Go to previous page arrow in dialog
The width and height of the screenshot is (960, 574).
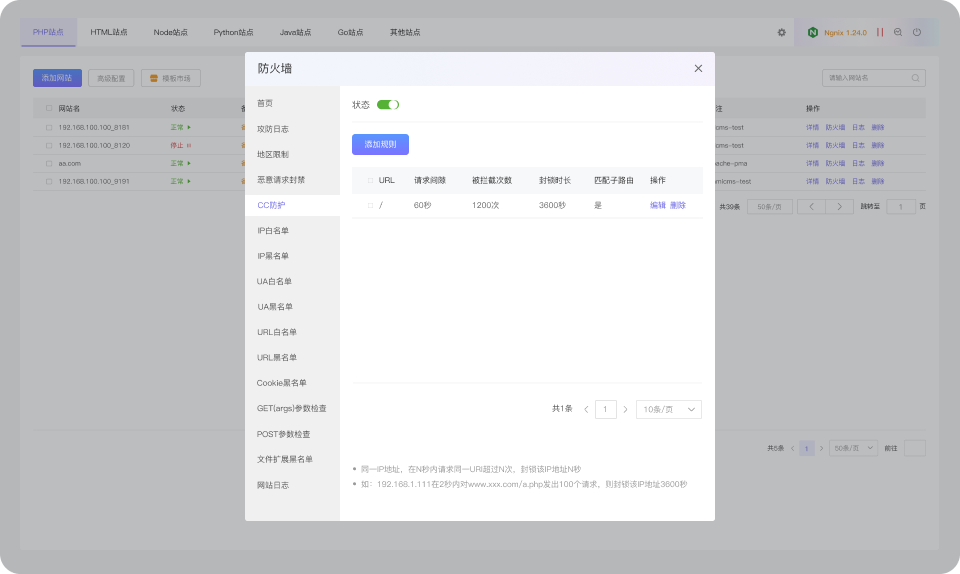pyautogui.click(x=586, y=409)
